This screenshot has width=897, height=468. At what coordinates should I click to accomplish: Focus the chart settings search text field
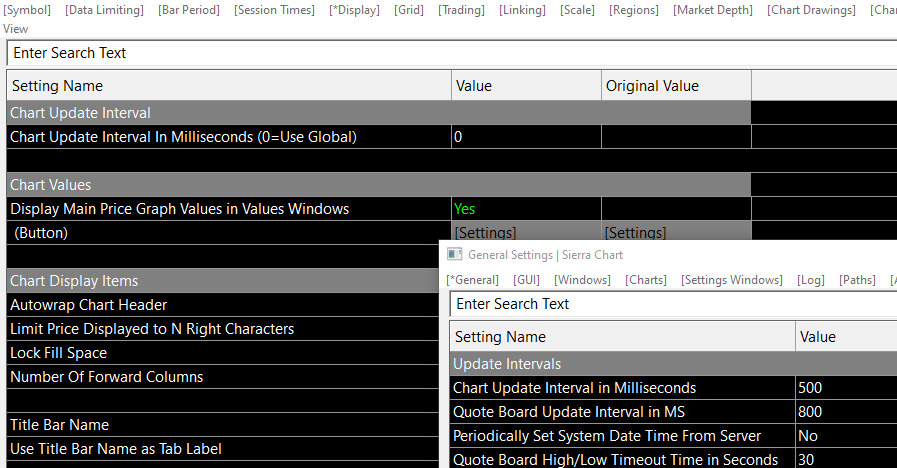click(x=452, y=53)
